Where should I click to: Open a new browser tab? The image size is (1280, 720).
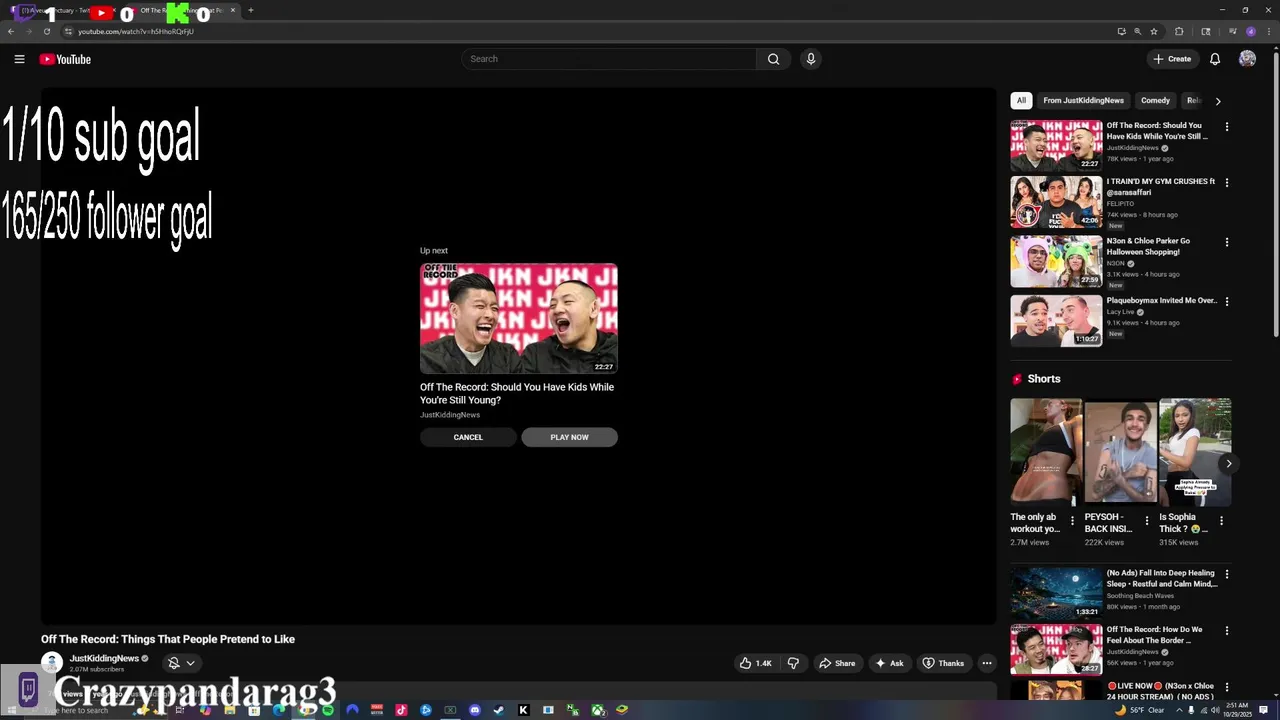tap(251, 10)
